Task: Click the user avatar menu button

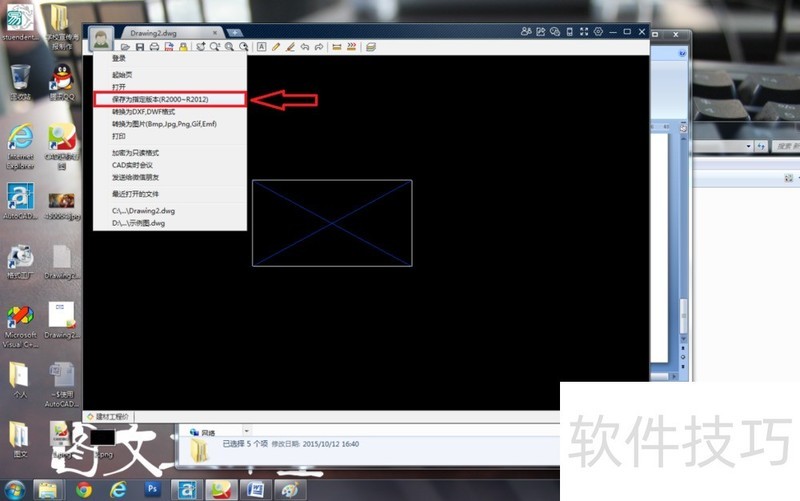Action: point(101,38)
